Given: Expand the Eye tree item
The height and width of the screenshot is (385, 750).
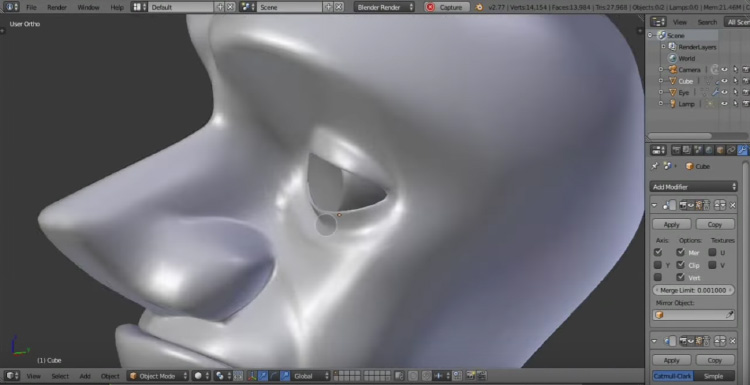Looking at the screenshot, I should click(661, 92).
